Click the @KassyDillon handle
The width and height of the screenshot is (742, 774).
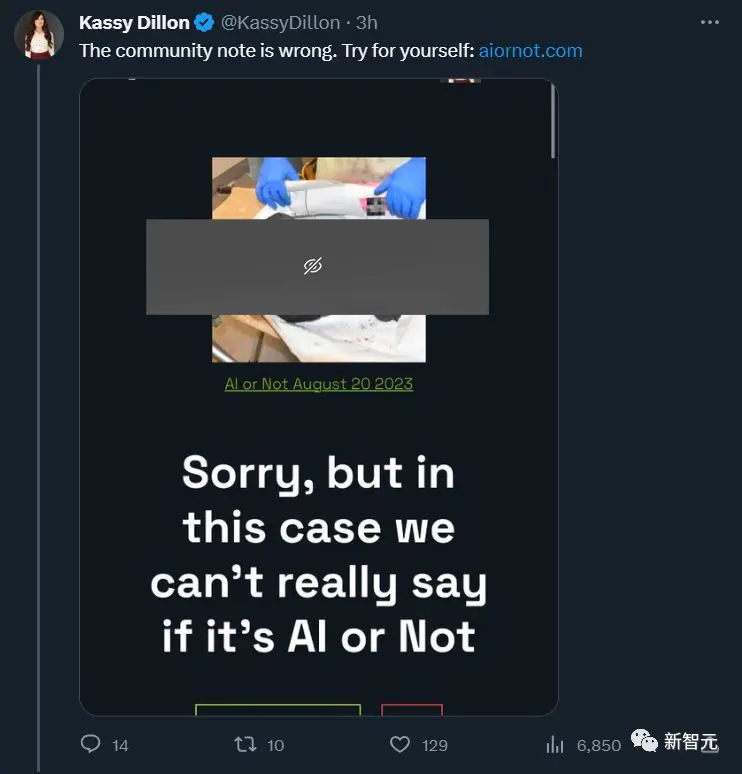[x=280, y=22]
